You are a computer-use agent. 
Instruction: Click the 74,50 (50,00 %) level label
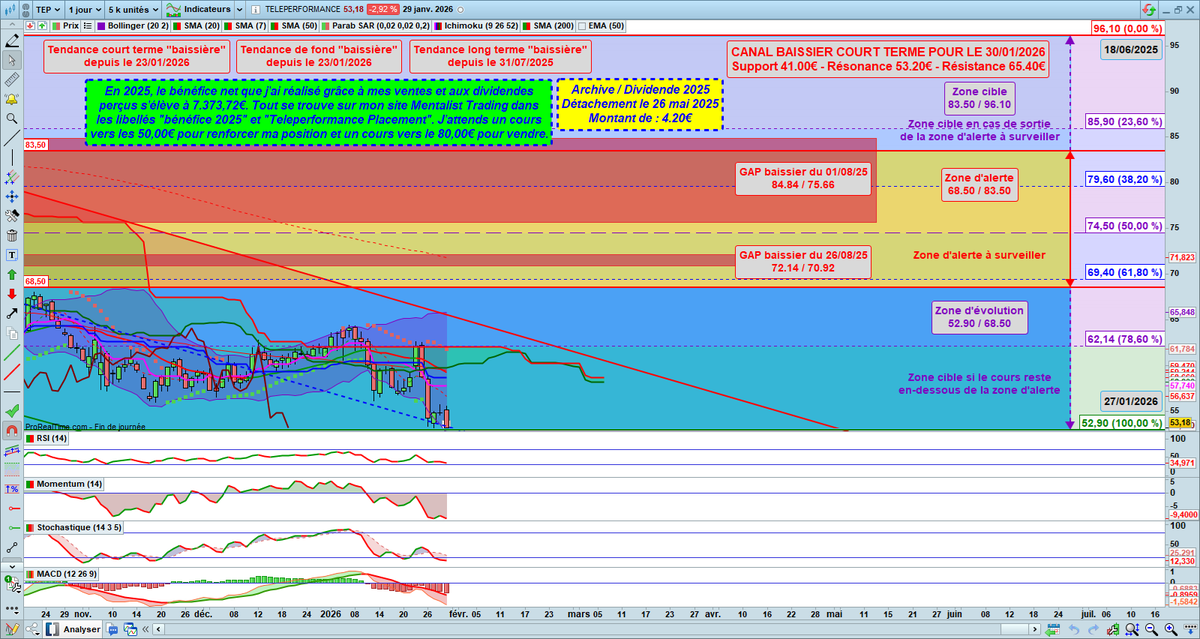(x=1124, y=227)
